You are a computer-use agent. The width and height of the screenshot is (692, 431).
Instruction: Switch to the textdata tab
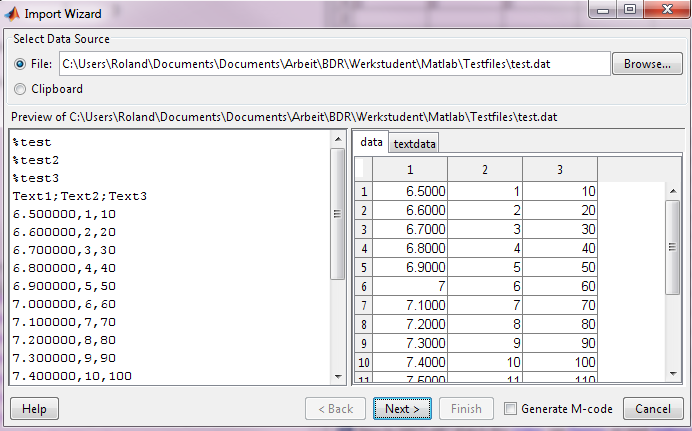pos(414,143)
